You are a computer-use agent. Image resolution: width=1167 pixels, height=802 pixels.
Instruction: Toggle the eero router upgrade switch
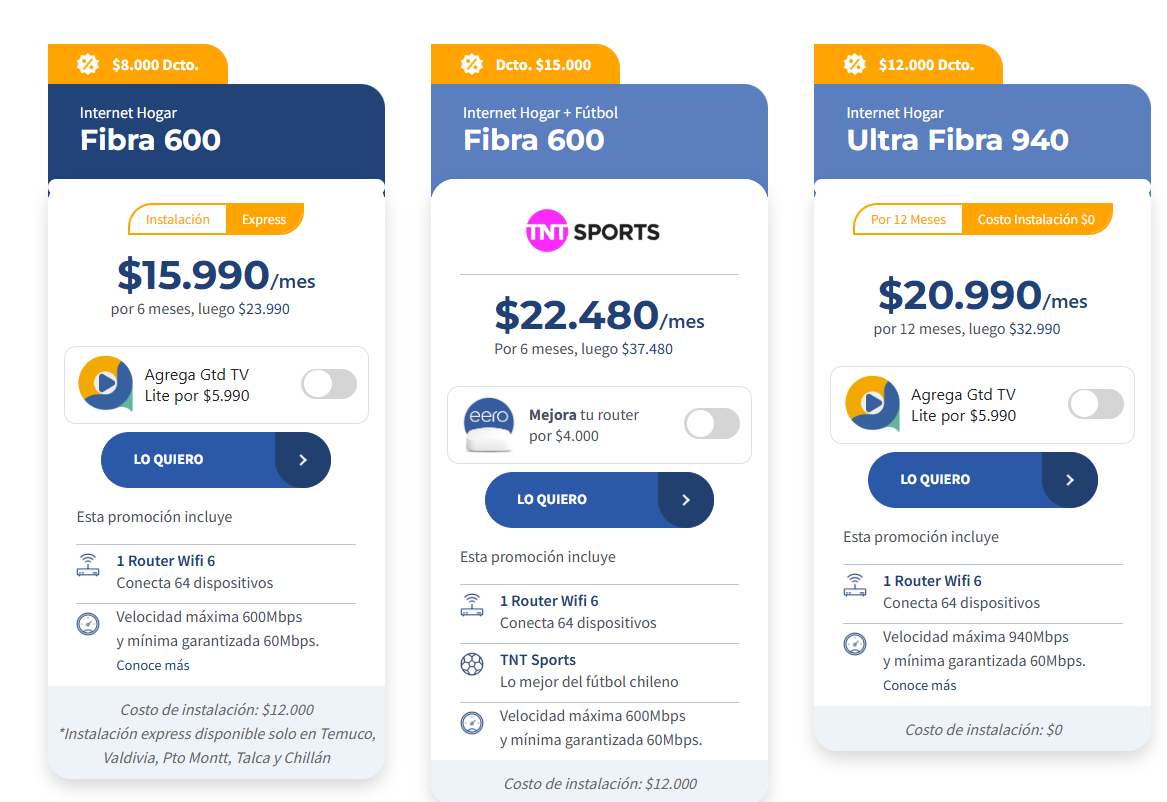(x=712, y=424)
